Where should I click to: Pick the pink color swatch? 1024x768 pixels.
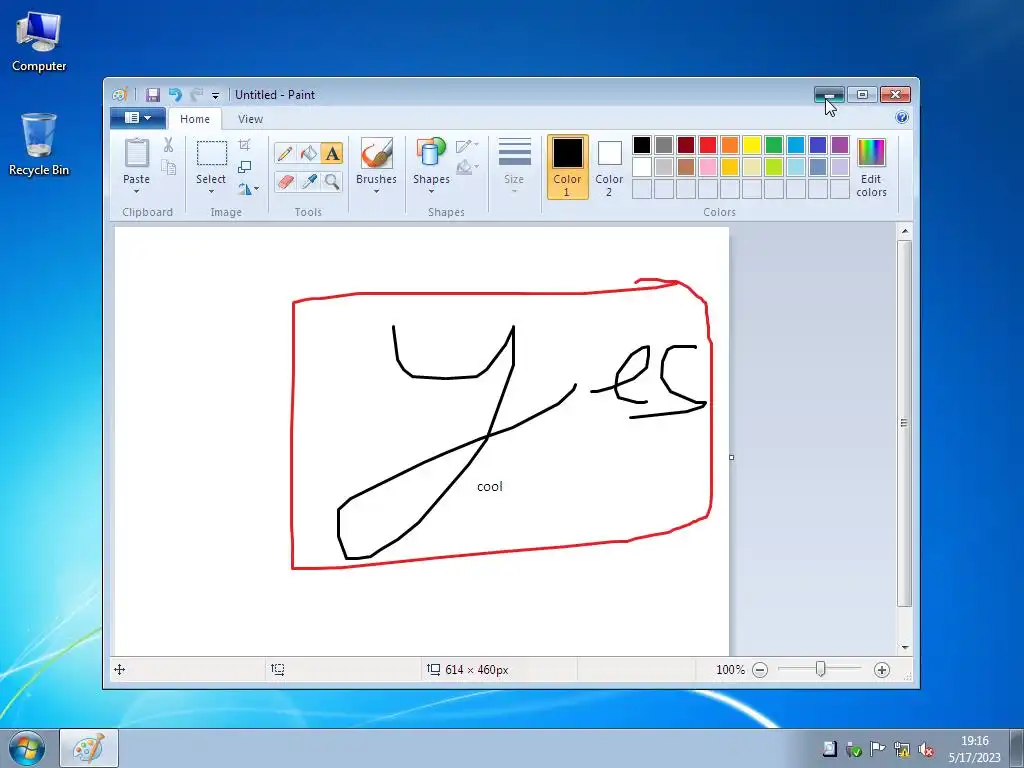(x=708, y=167)
